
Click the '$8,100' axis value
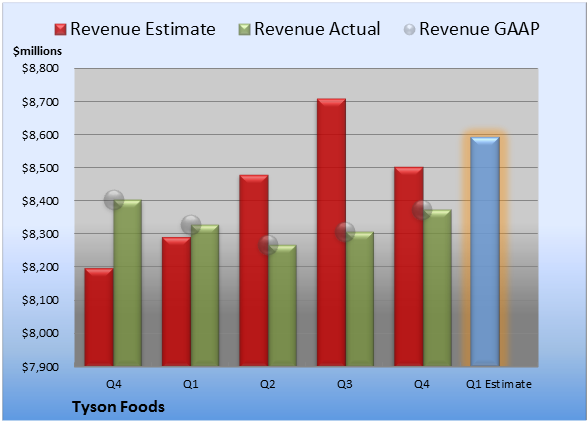point(40,300)
